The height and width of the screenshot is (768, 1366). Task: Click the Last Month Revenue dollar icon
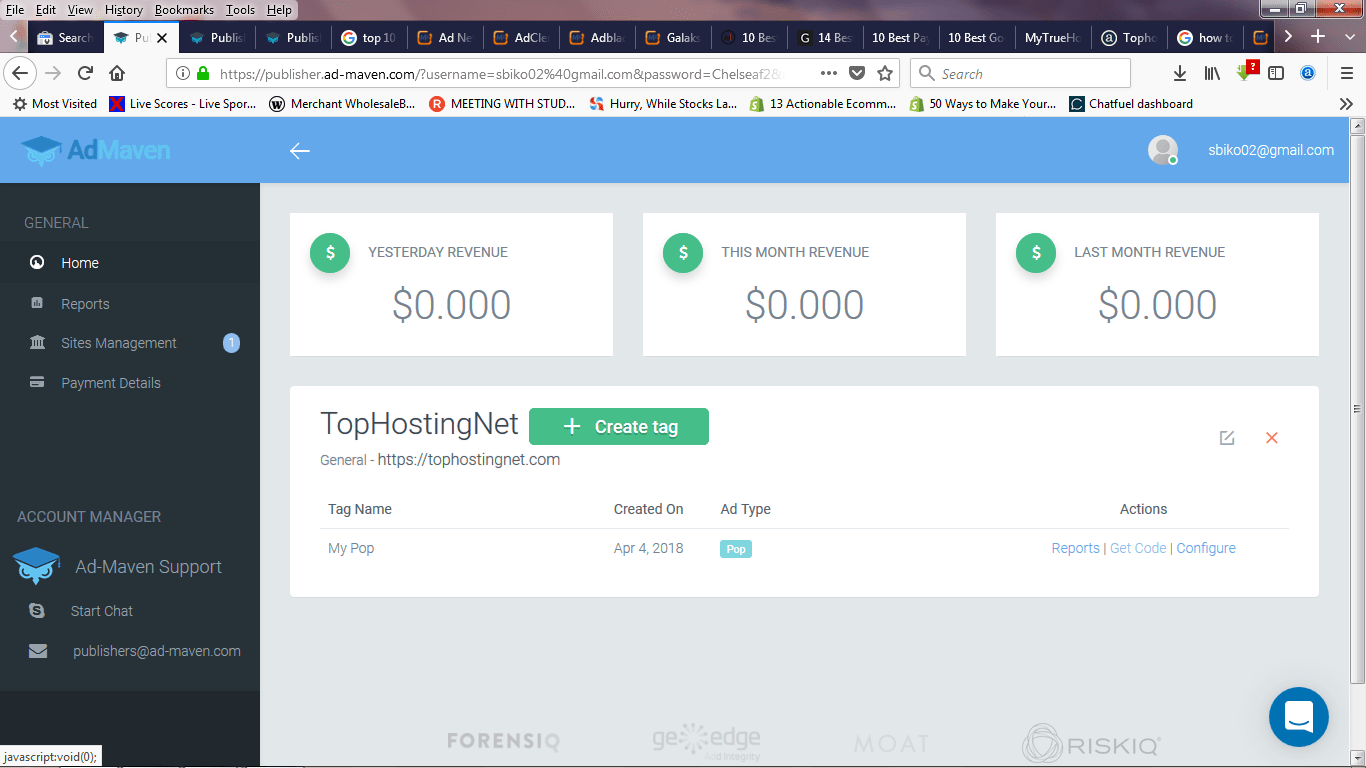[x=1036, y=253]
